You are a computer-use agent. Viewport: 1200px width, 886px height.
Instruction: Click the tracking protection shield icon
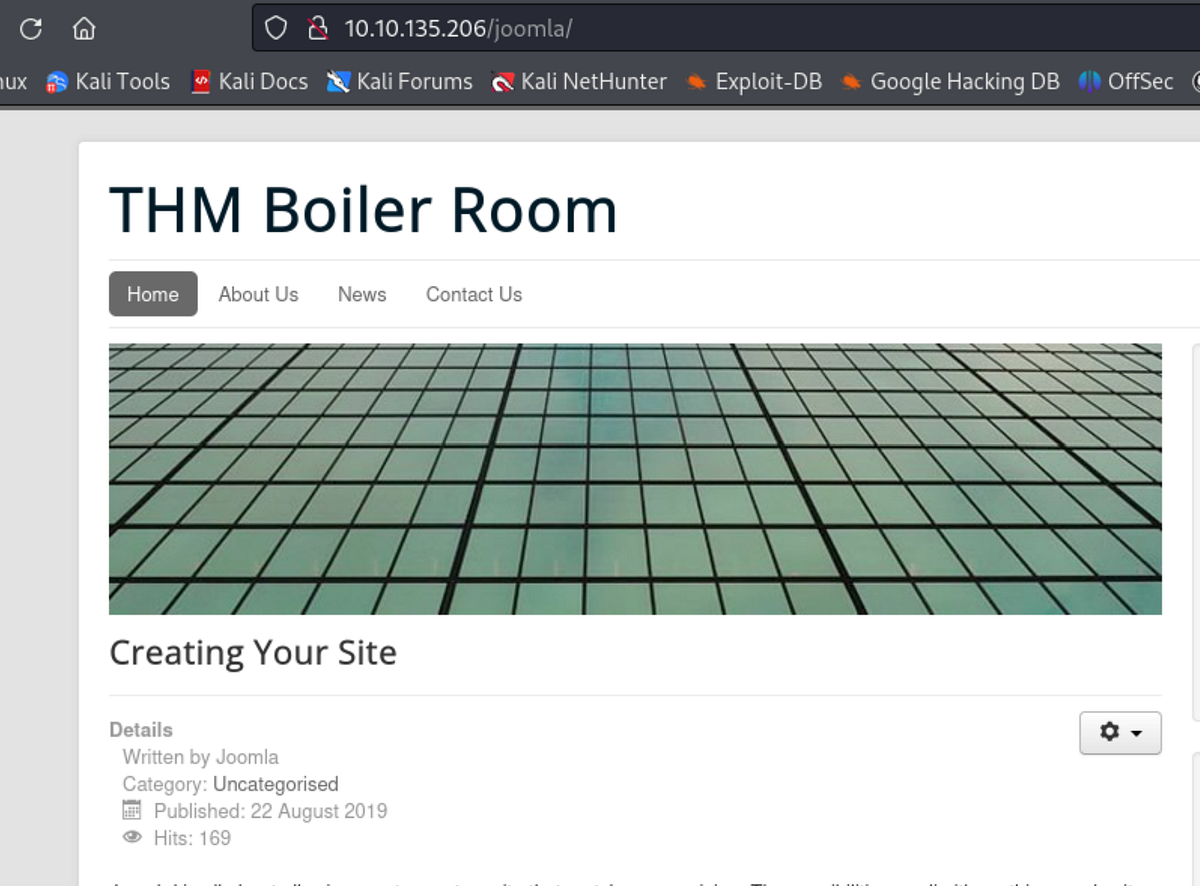coord(274,28)
